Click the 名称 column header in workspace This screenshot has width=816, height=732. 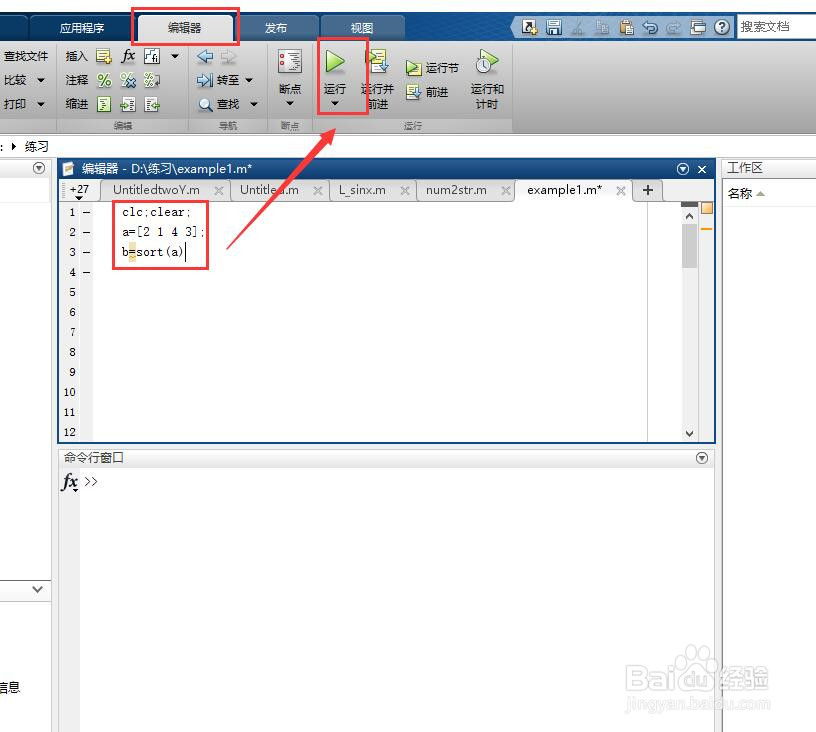tap(740, 194)
